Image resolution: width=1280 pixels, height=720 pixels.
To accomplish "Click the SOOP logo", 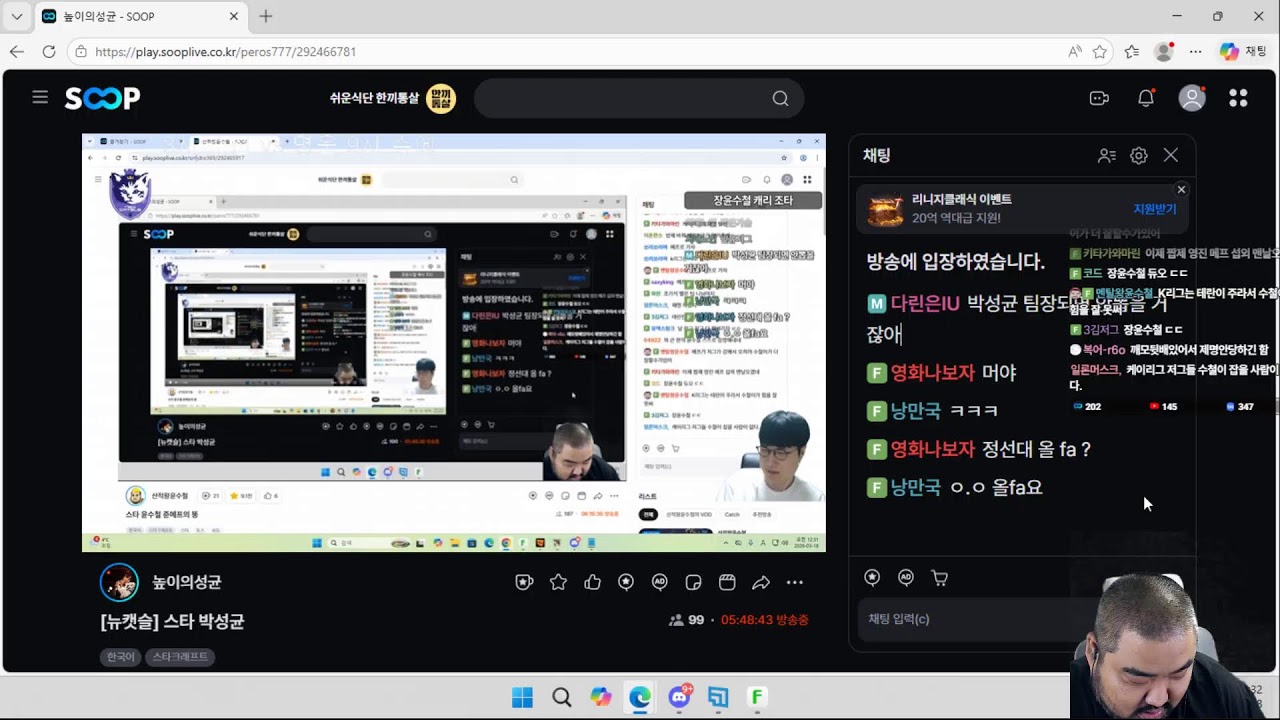I will pyautogui.click(x=102, y=98).
